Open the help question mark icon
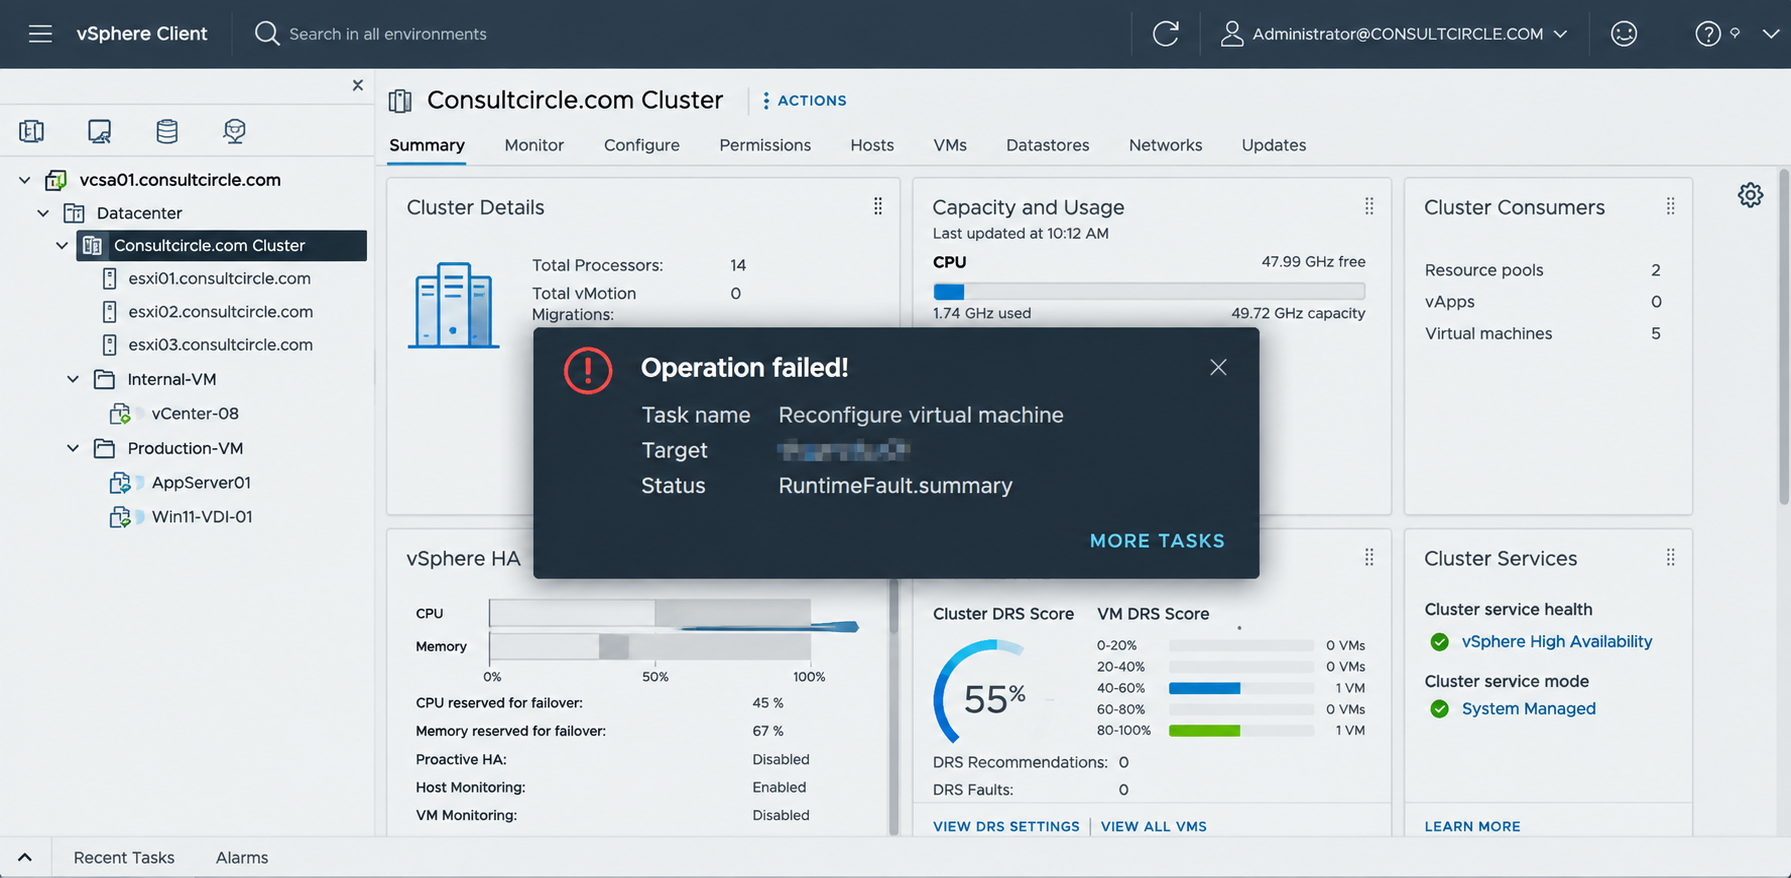Screen dimensions: 1791x878 click(1708, 34)
